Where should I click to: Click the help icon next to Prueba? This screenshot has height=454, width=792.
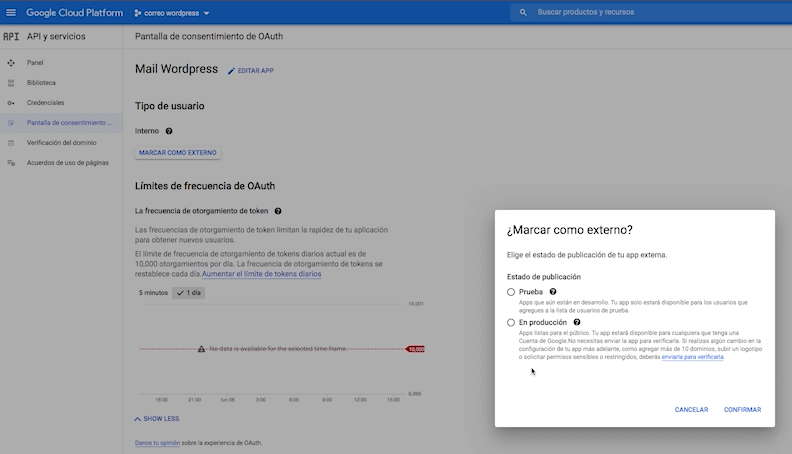click(x=553, y=291)
